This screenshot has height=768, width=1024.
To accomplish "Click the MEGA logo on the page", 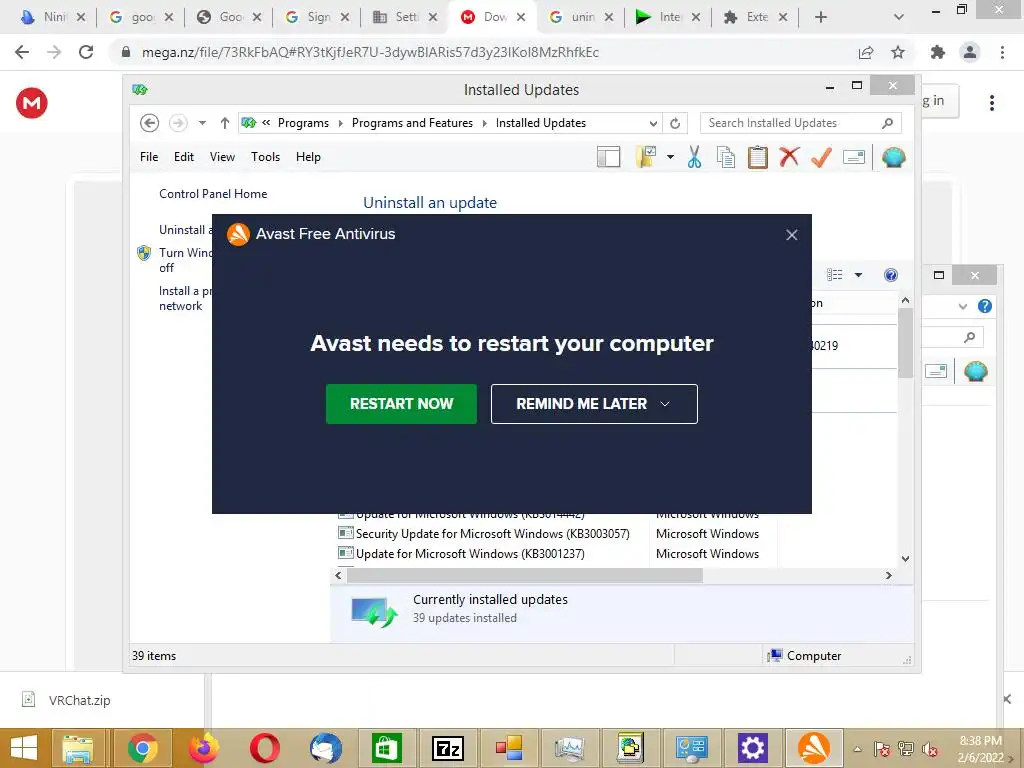I will 32,103.
